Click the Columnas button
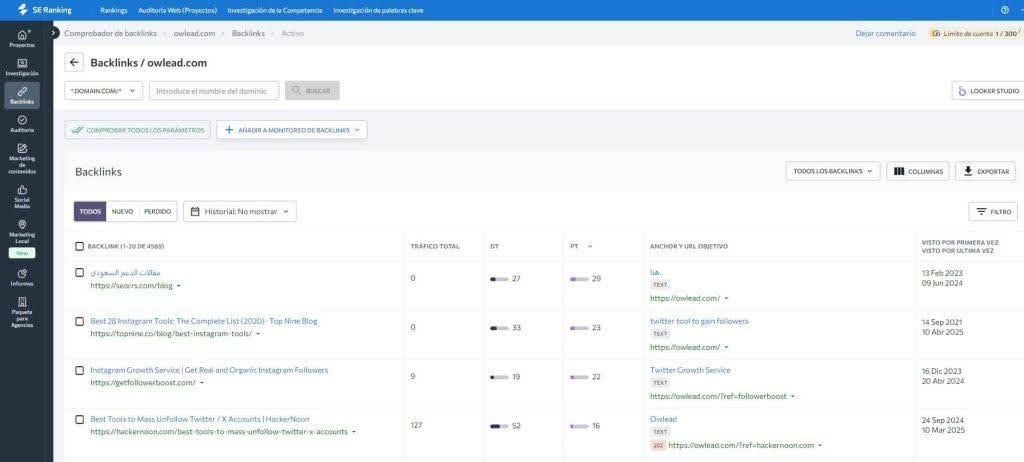This screenshot has width=1024, height=462. (918, 171)
